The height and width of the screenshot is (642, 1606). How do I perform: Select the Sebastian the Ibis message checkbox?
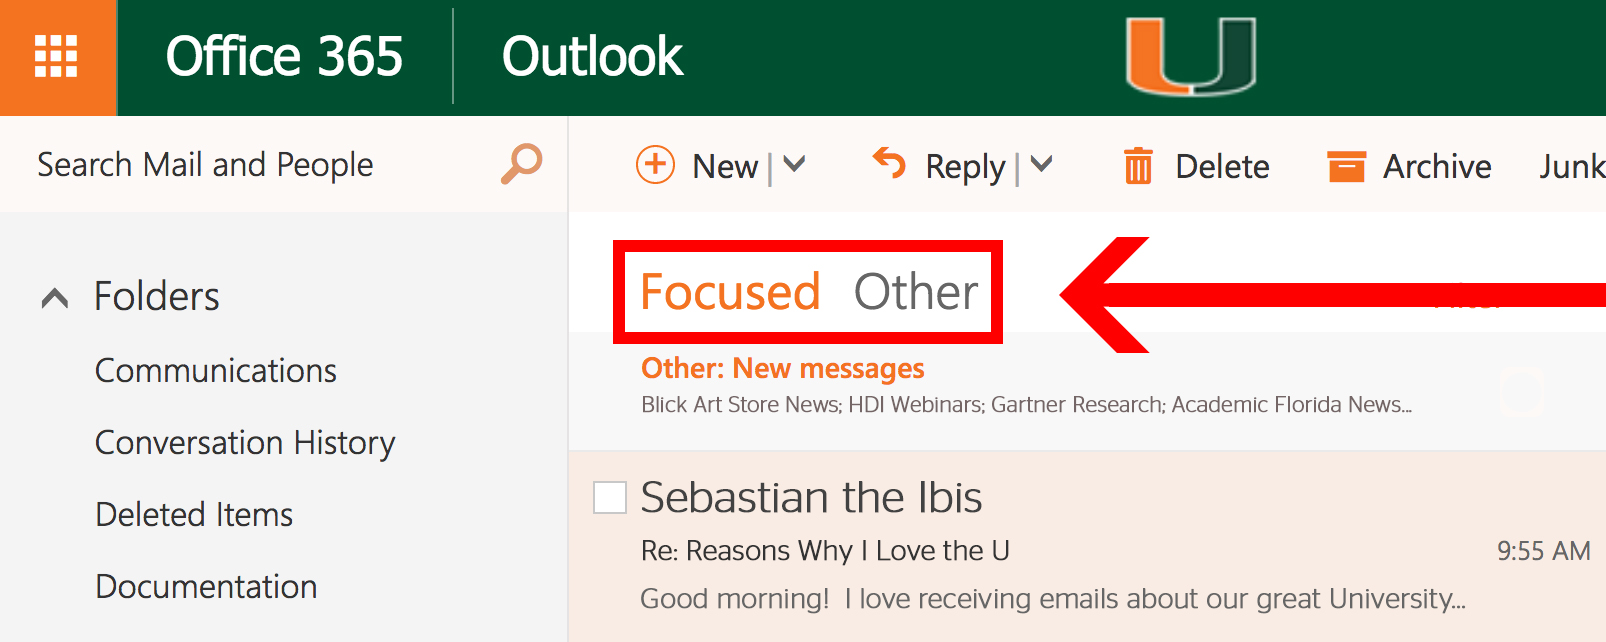[610, 497]
